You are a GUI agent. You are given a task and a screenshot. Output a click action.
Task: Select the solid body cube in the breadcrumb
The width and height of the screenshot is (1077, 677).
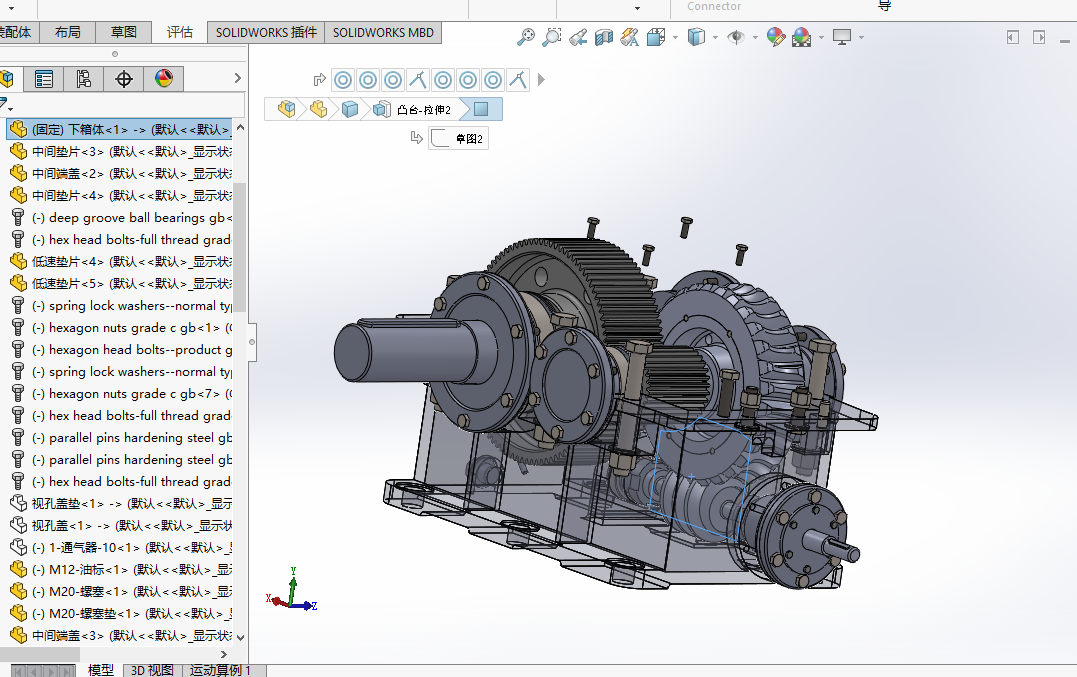[x=350, y=109]
